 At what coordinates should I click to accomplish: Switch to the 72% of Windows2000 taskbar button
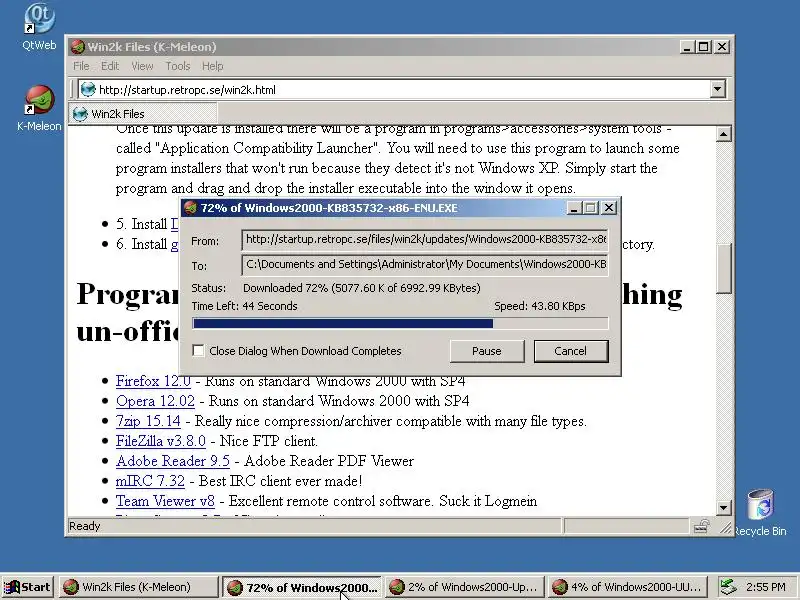[x=303, y=587]
